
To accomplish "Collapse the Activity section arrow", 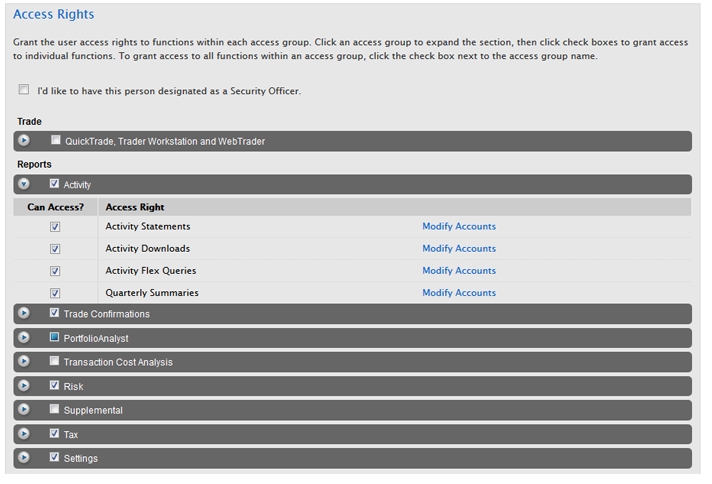I will (24, 185).
